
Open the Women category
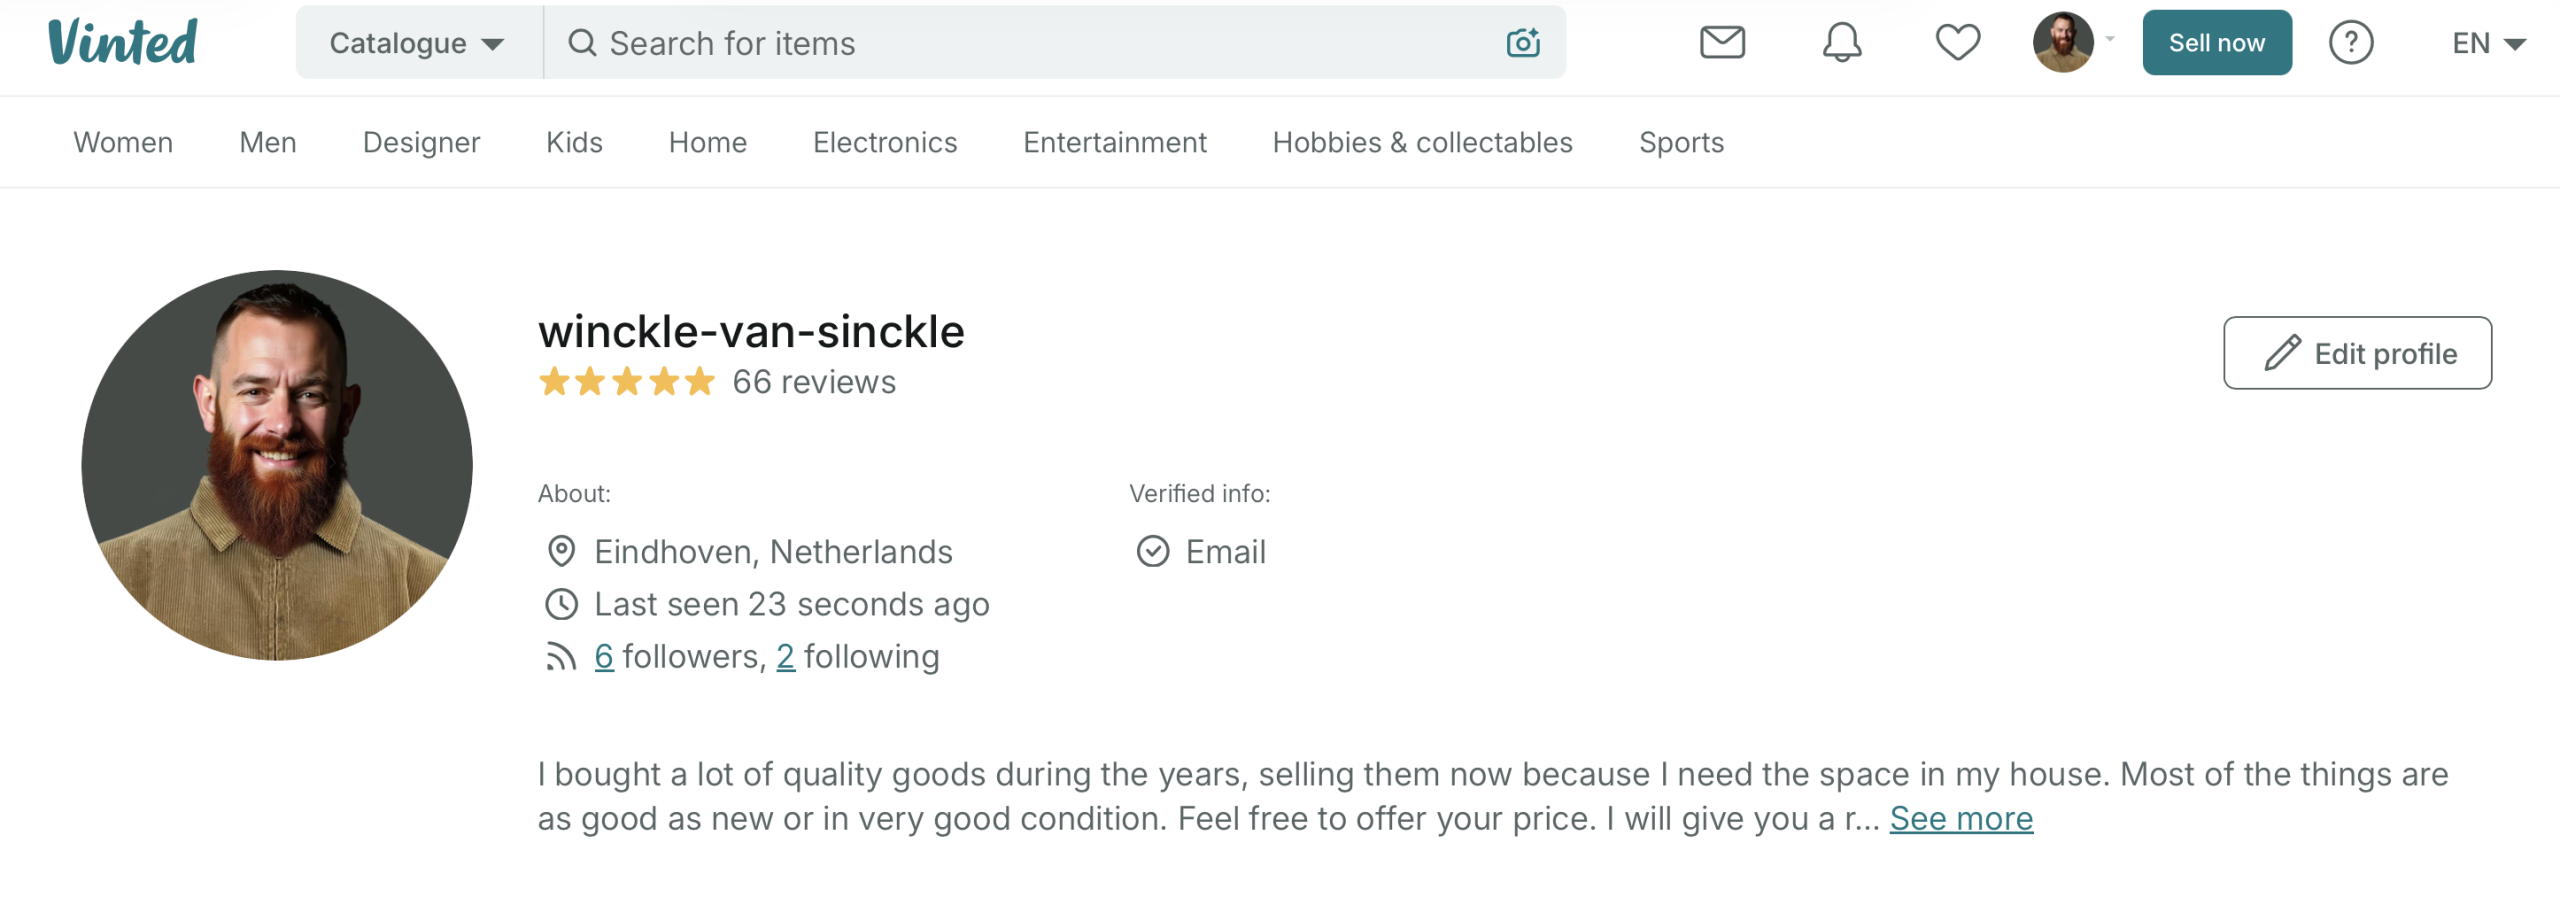[x=123, y=142]
